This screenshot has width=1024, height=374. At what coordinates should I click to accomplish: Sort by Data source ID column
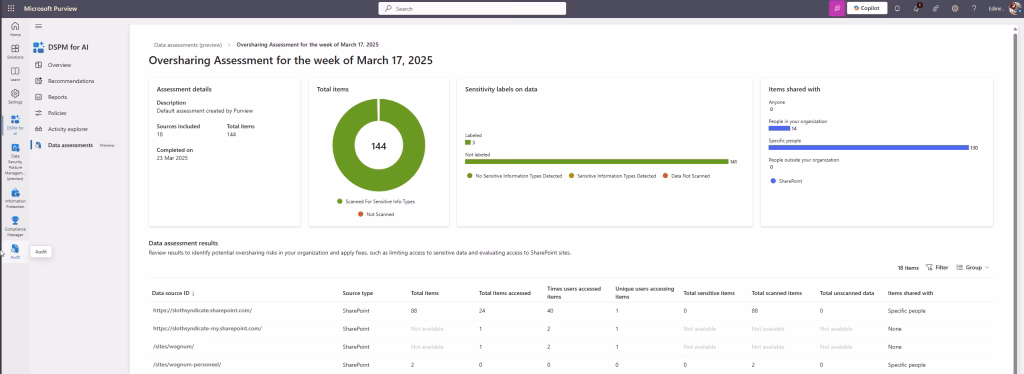coord(174,293)
